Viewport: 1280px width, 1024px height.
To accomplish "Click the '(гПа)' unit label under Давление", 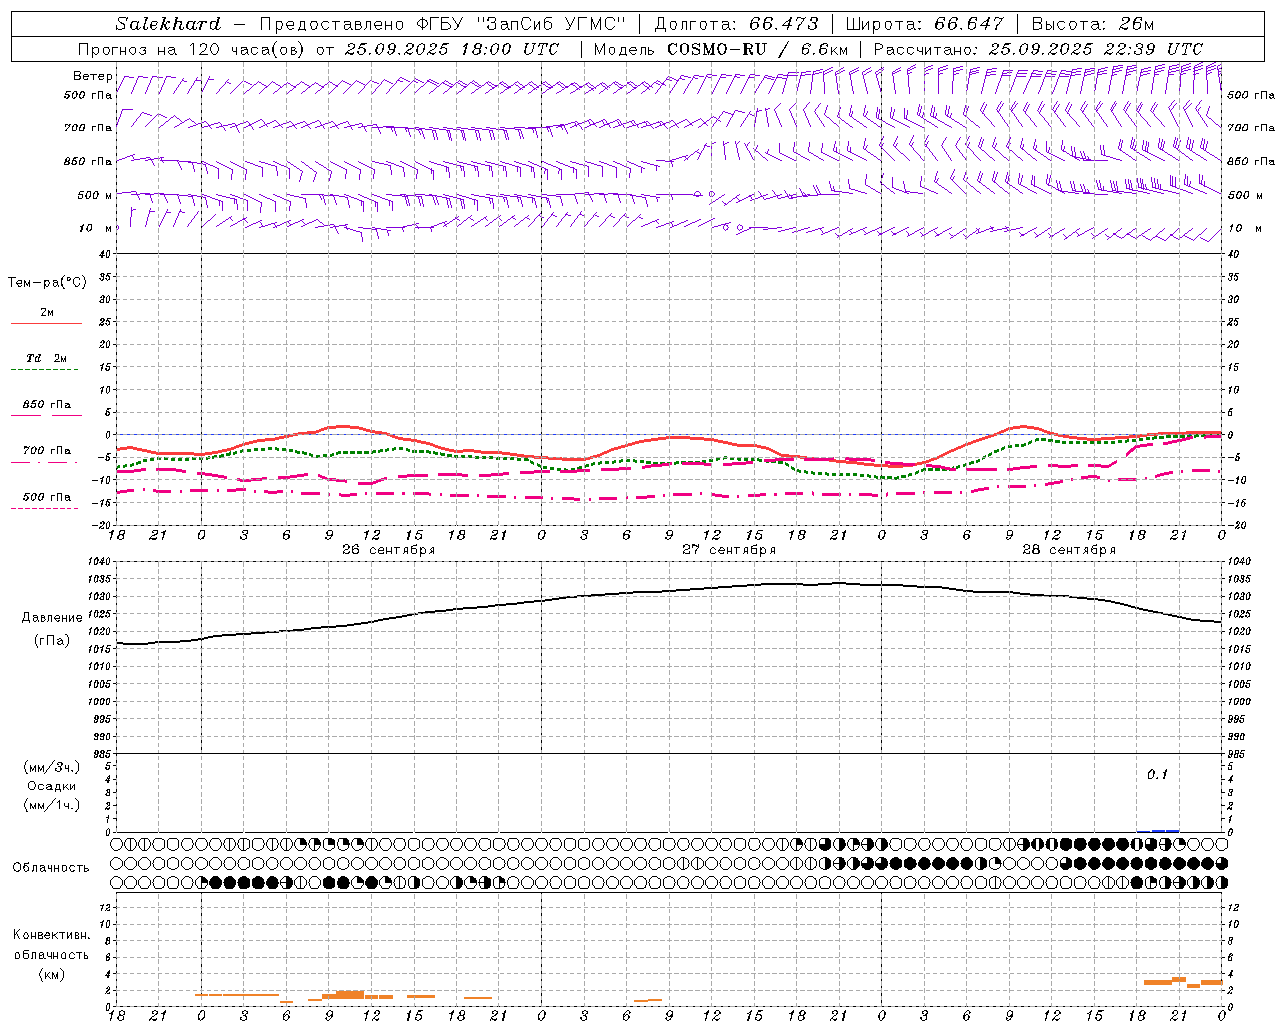I will pos(52,641).
